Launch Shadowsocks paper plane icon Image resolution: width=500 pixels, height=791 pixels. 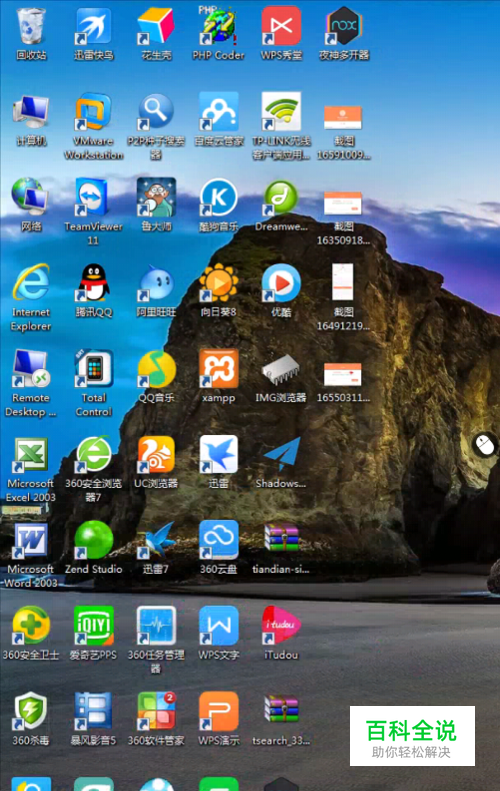(282, 455)
